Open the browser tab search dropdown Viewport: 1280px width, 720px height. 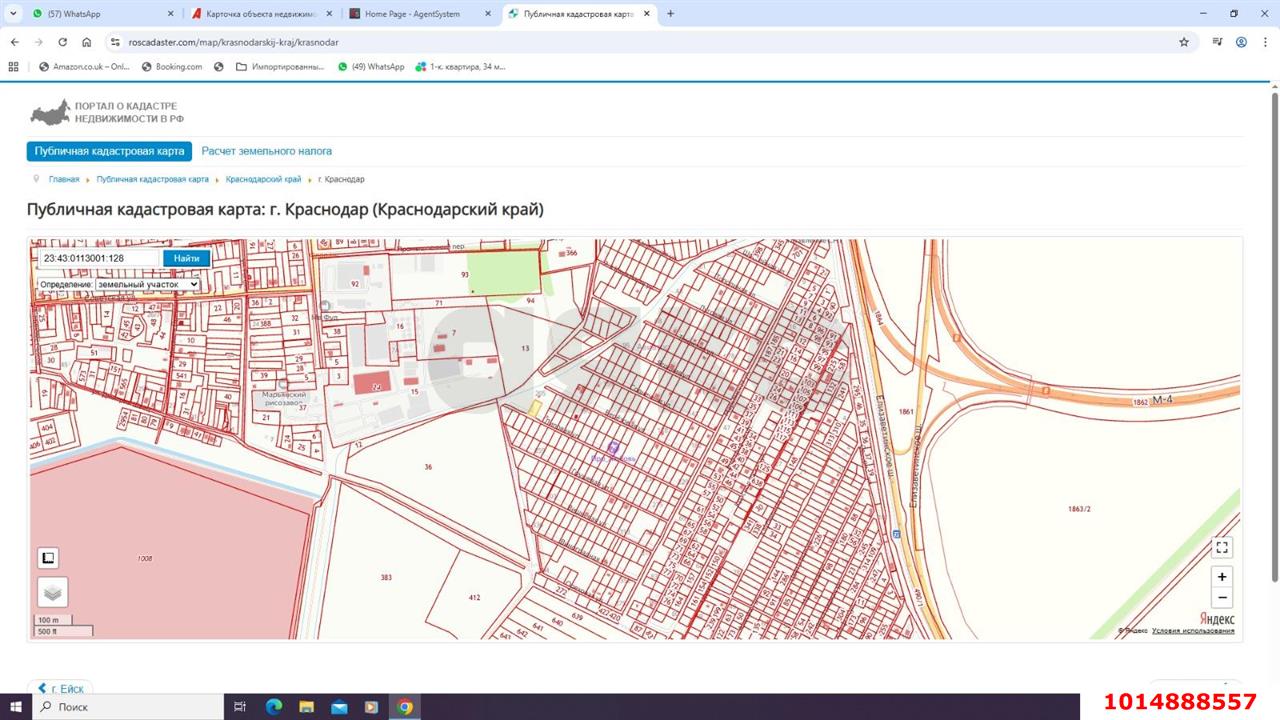point(13,14)
